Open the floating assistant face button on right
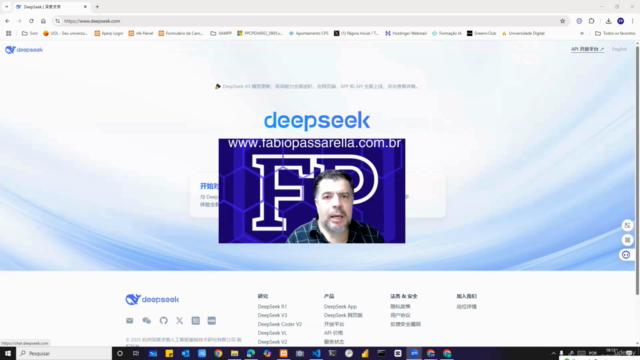Image resolution: width=640 pixels, height=360 pixels. (x=626, y=255)
